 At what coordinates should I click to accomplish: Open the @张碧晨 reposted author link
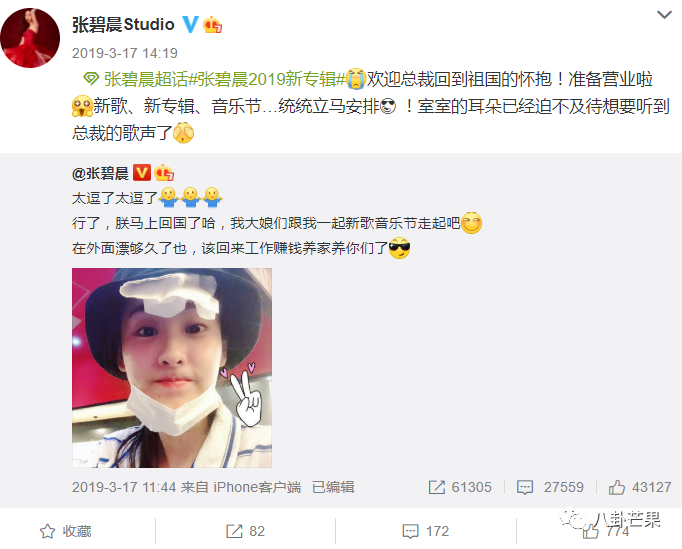click(x=100, y=174)
